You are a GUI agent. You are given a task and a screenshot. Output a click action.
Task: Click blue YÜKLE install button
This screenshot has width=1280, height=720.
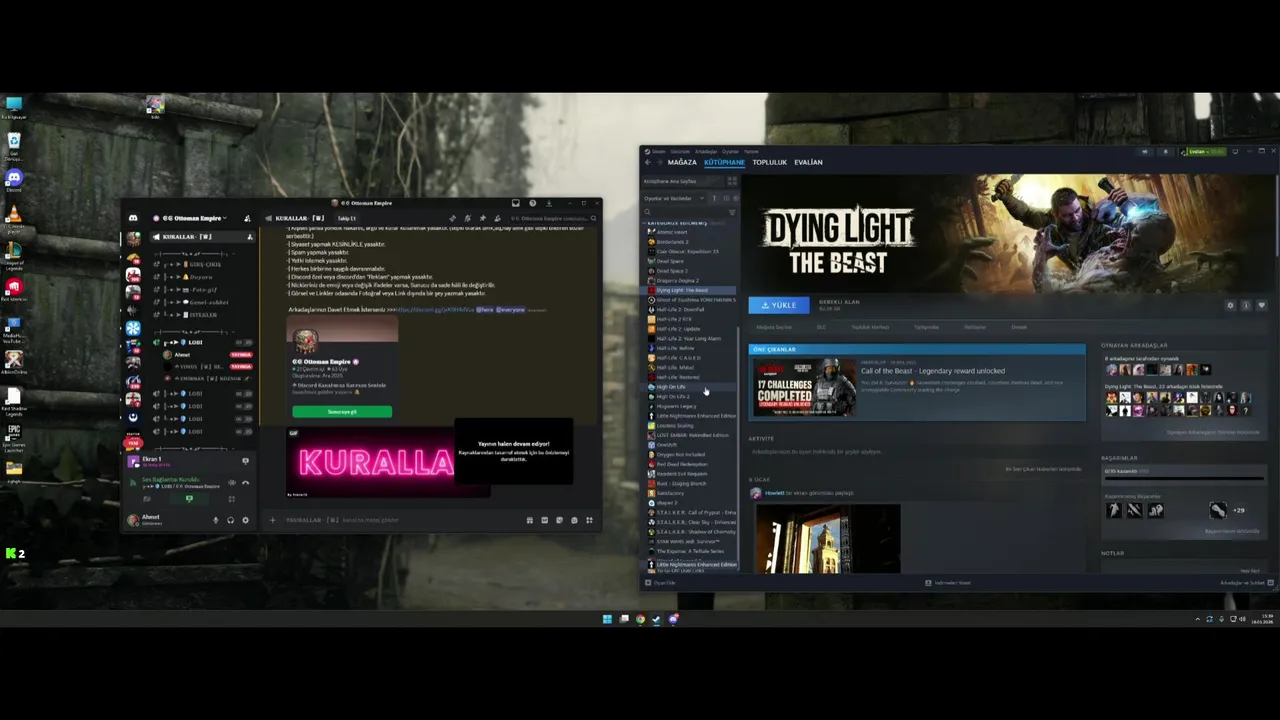(x=778, y=305)
